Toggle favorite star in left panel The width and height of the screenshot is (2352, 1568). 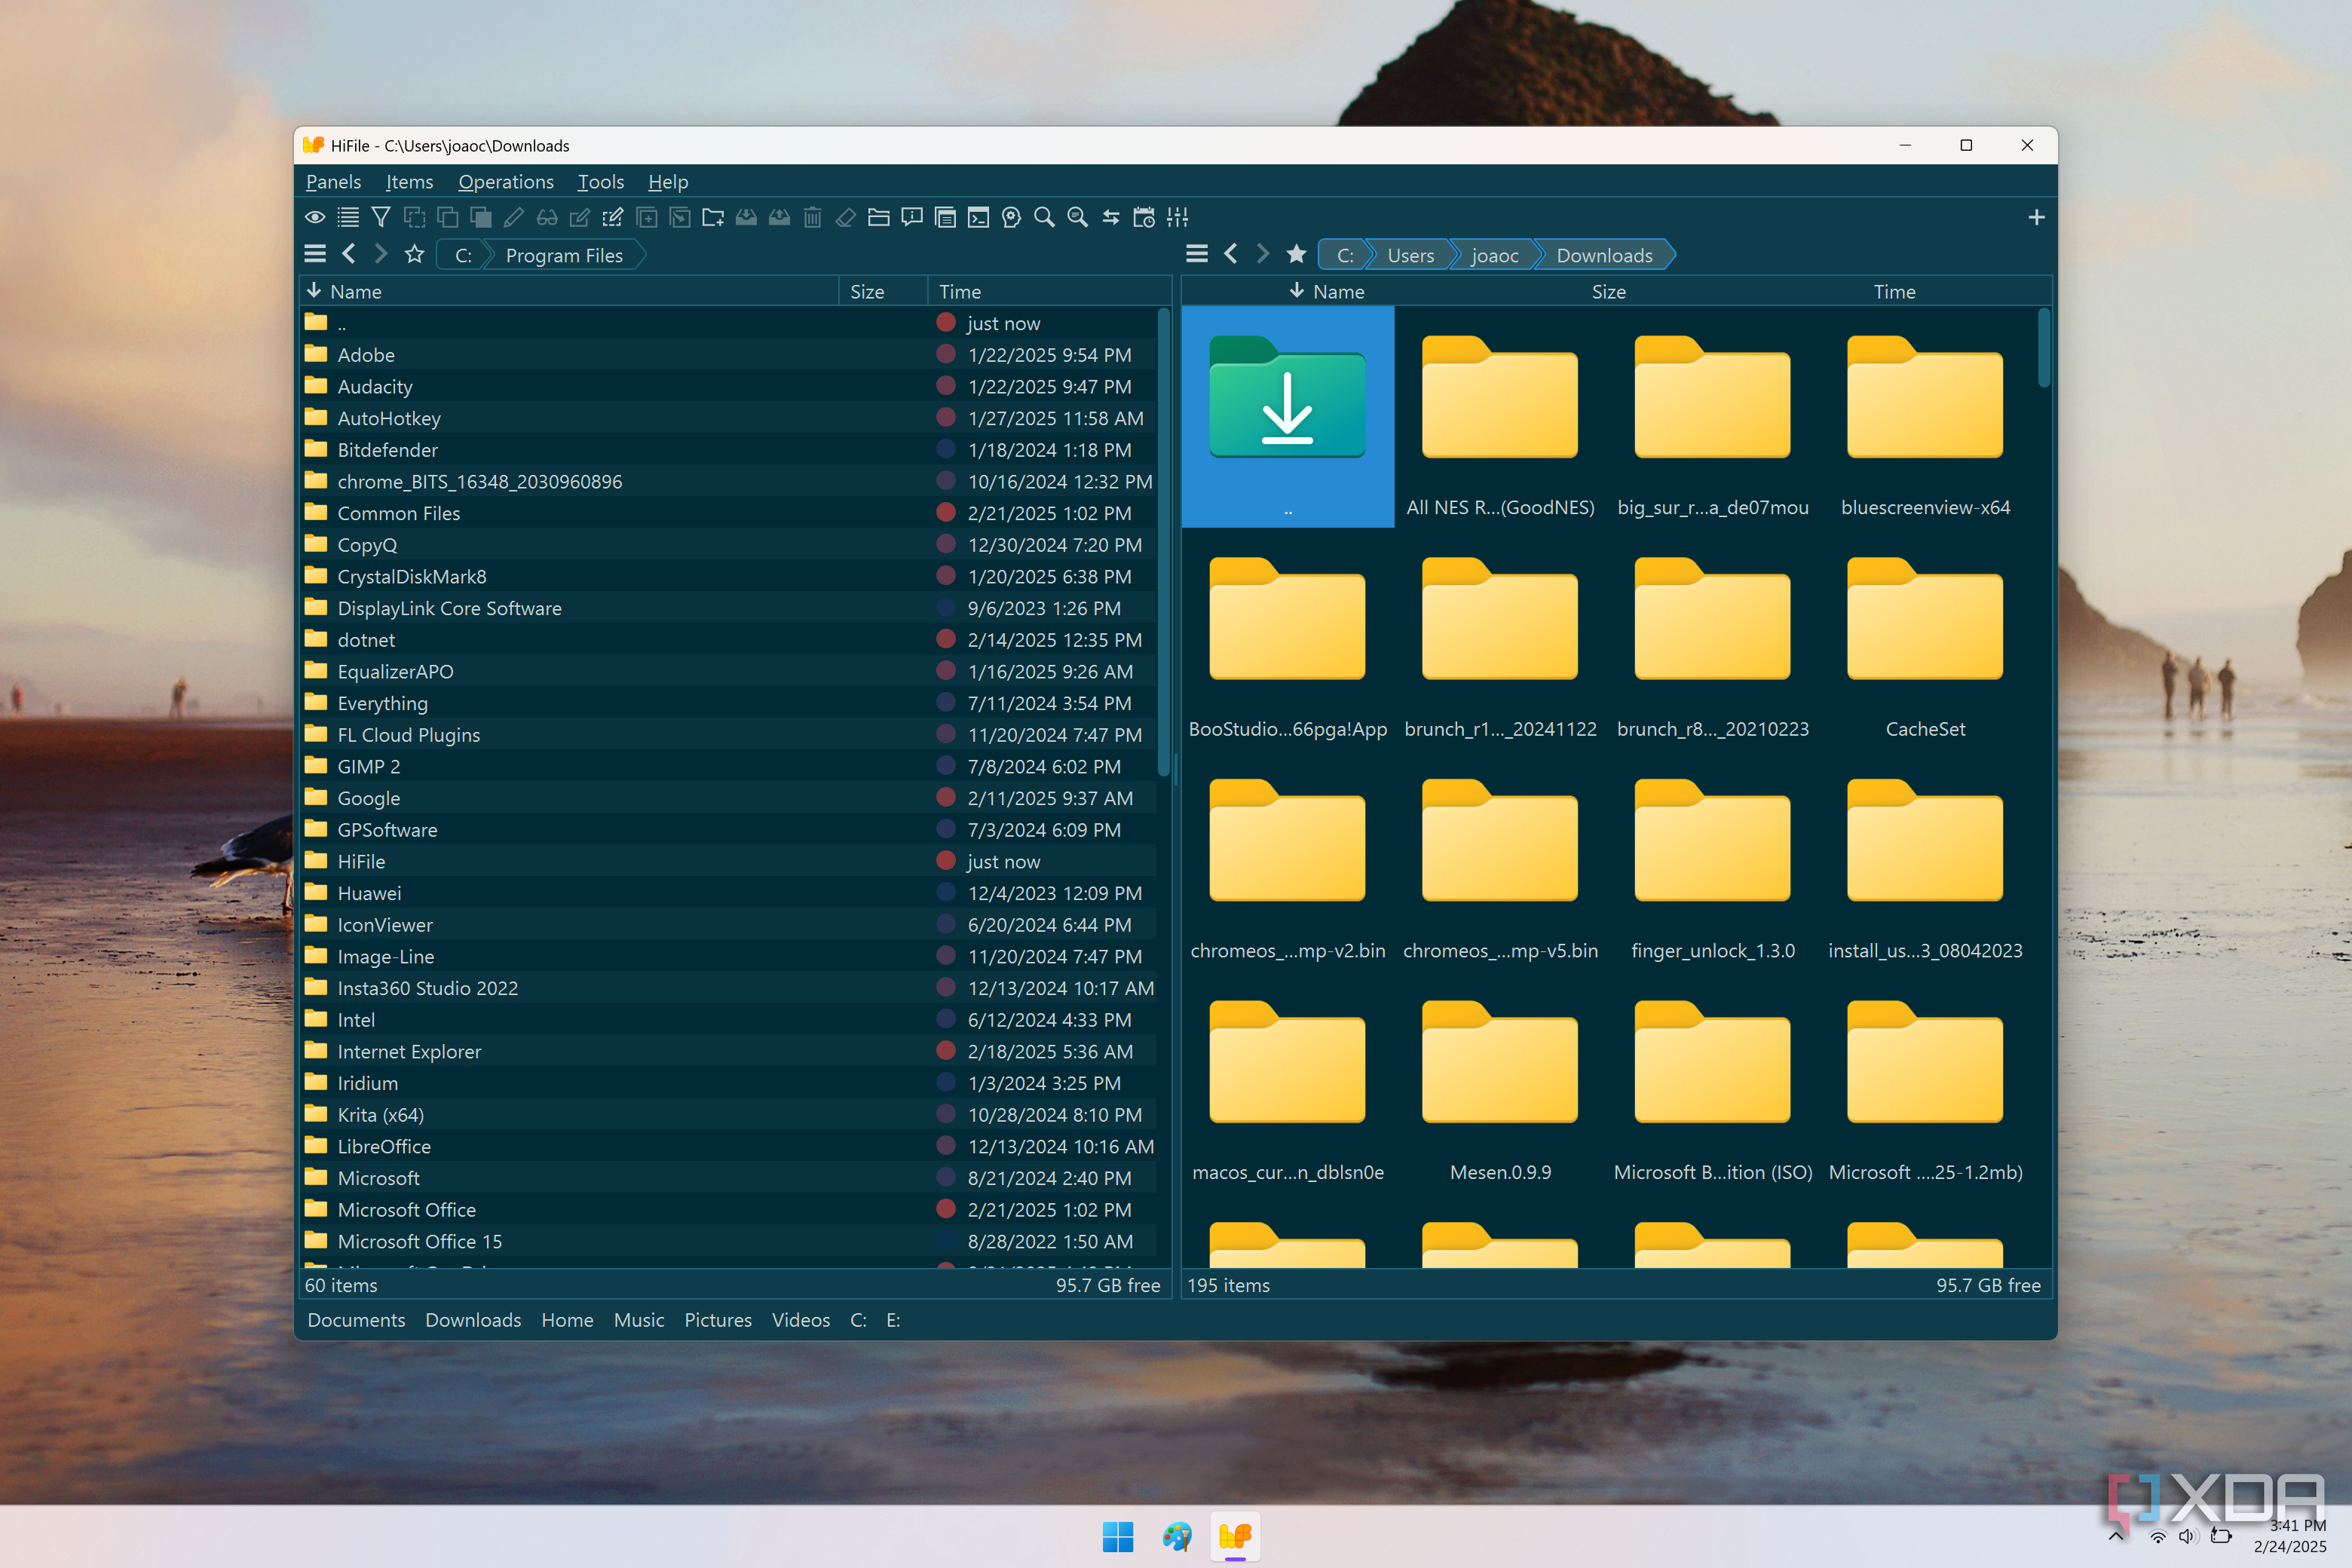click(x=414, y=255)
